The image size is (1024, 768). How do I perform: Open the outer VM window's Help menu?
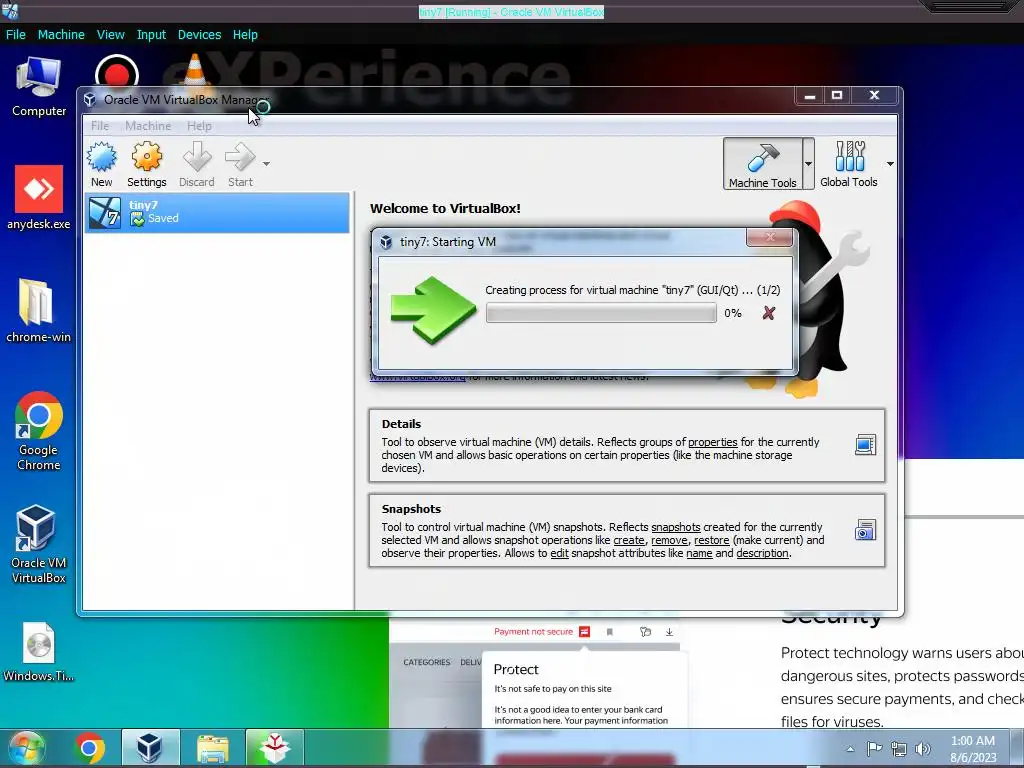245,35
